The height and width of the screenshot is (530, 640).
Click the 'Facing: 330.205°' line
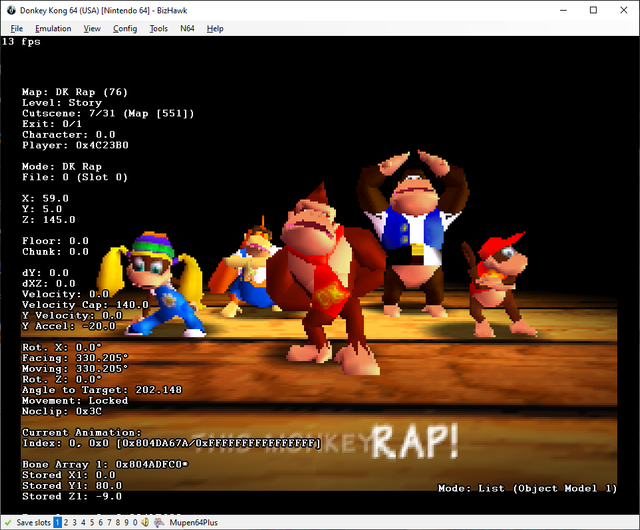tap(75, 358)
